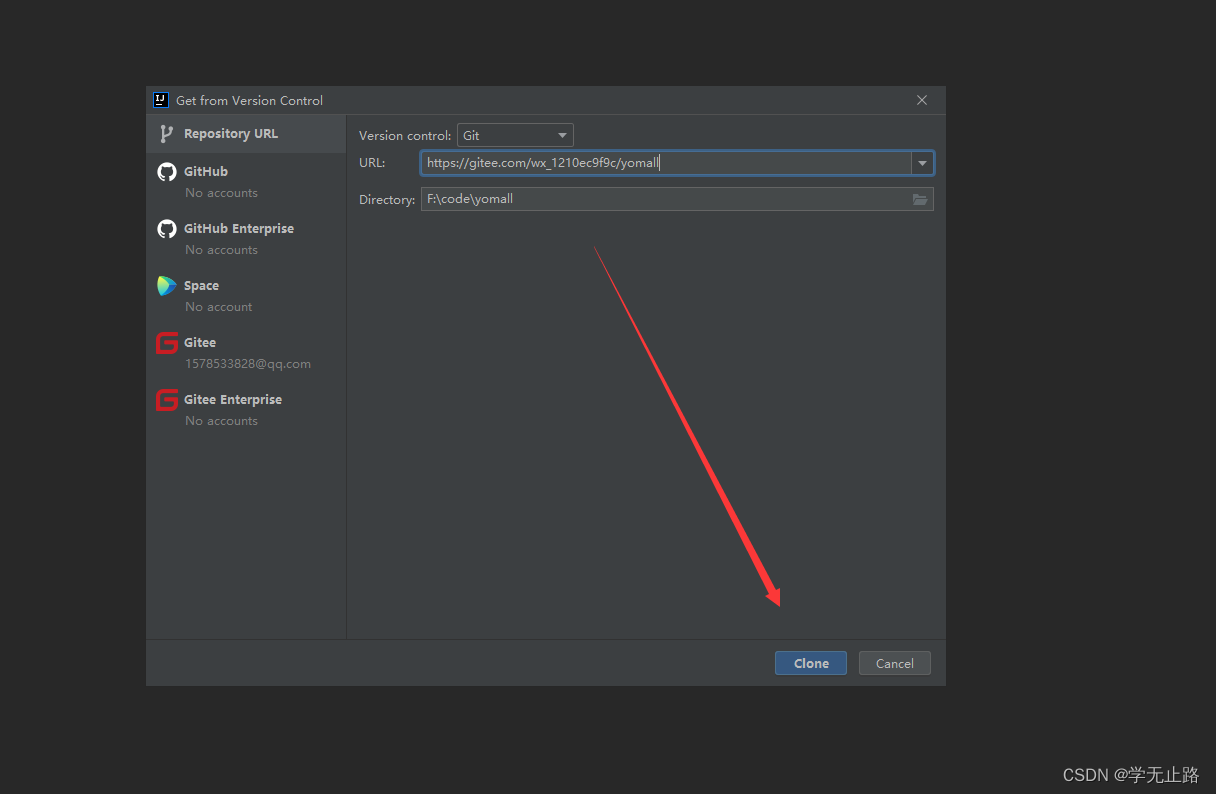The image size is (1216, 794).
Task: Click the Cancel button
Action: (x=895, y=663)
